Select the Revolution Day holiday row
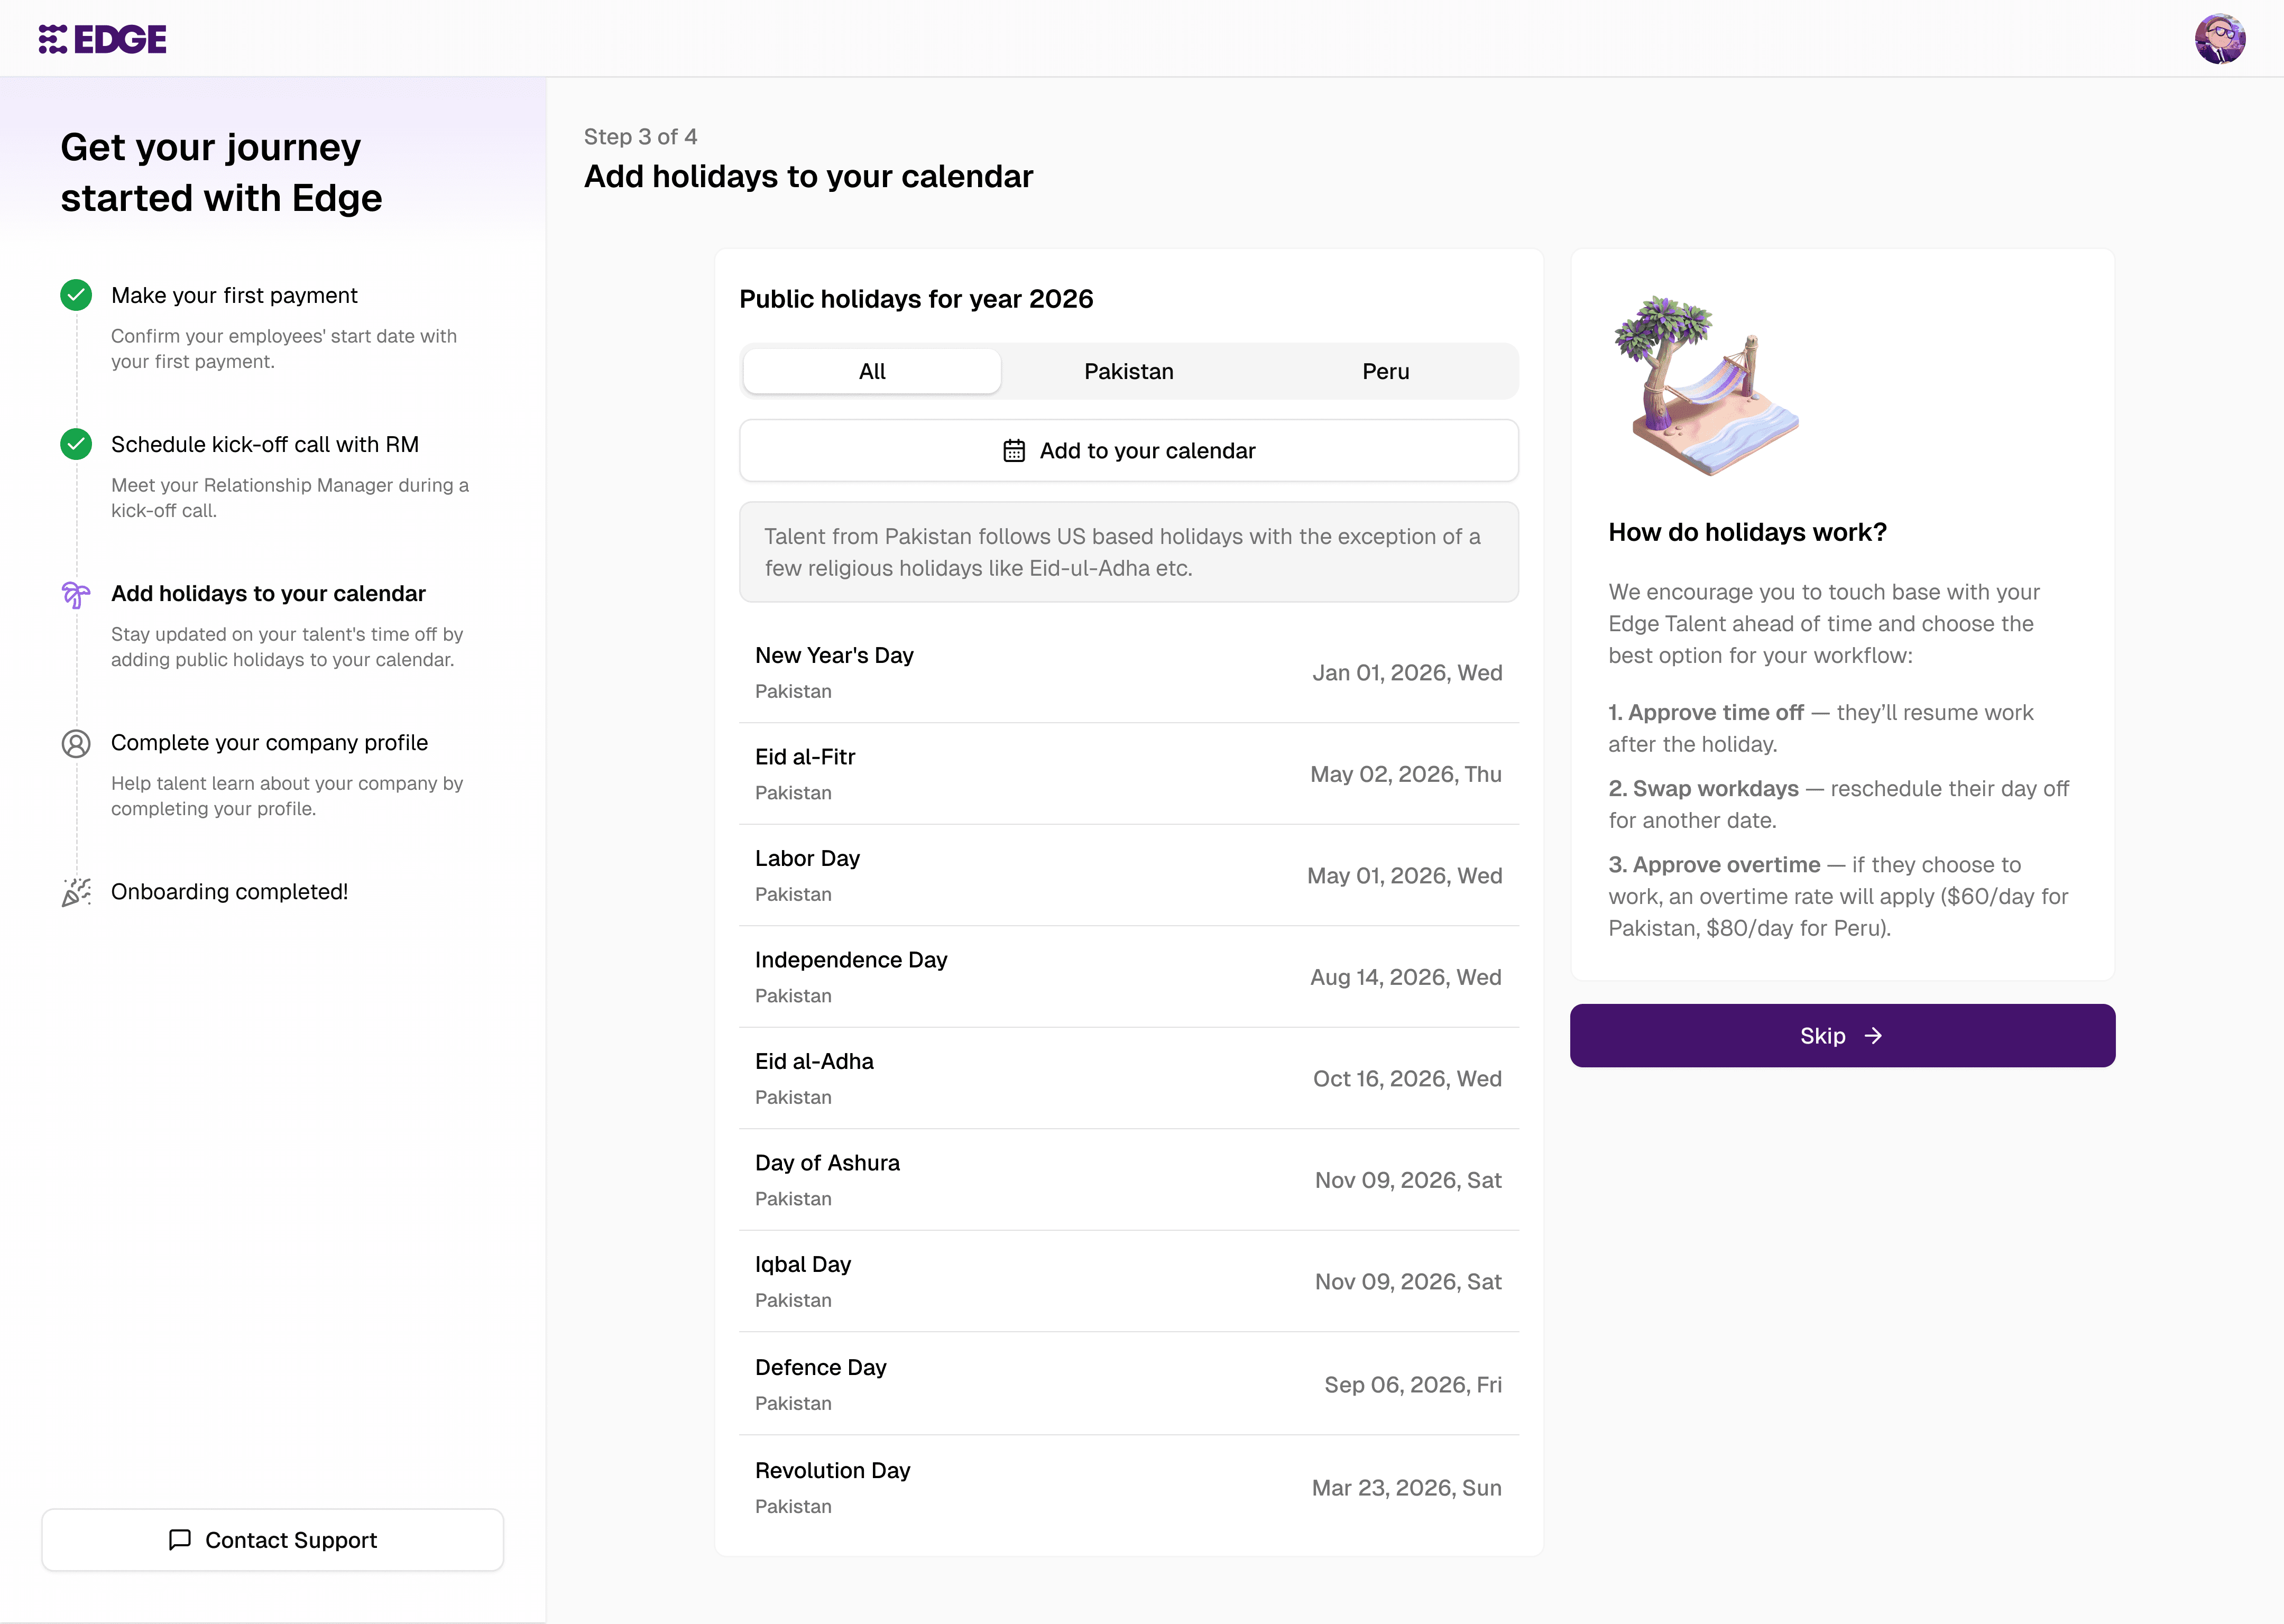Screen dimensions: 2284x1624 (x=1128, y=1487)
